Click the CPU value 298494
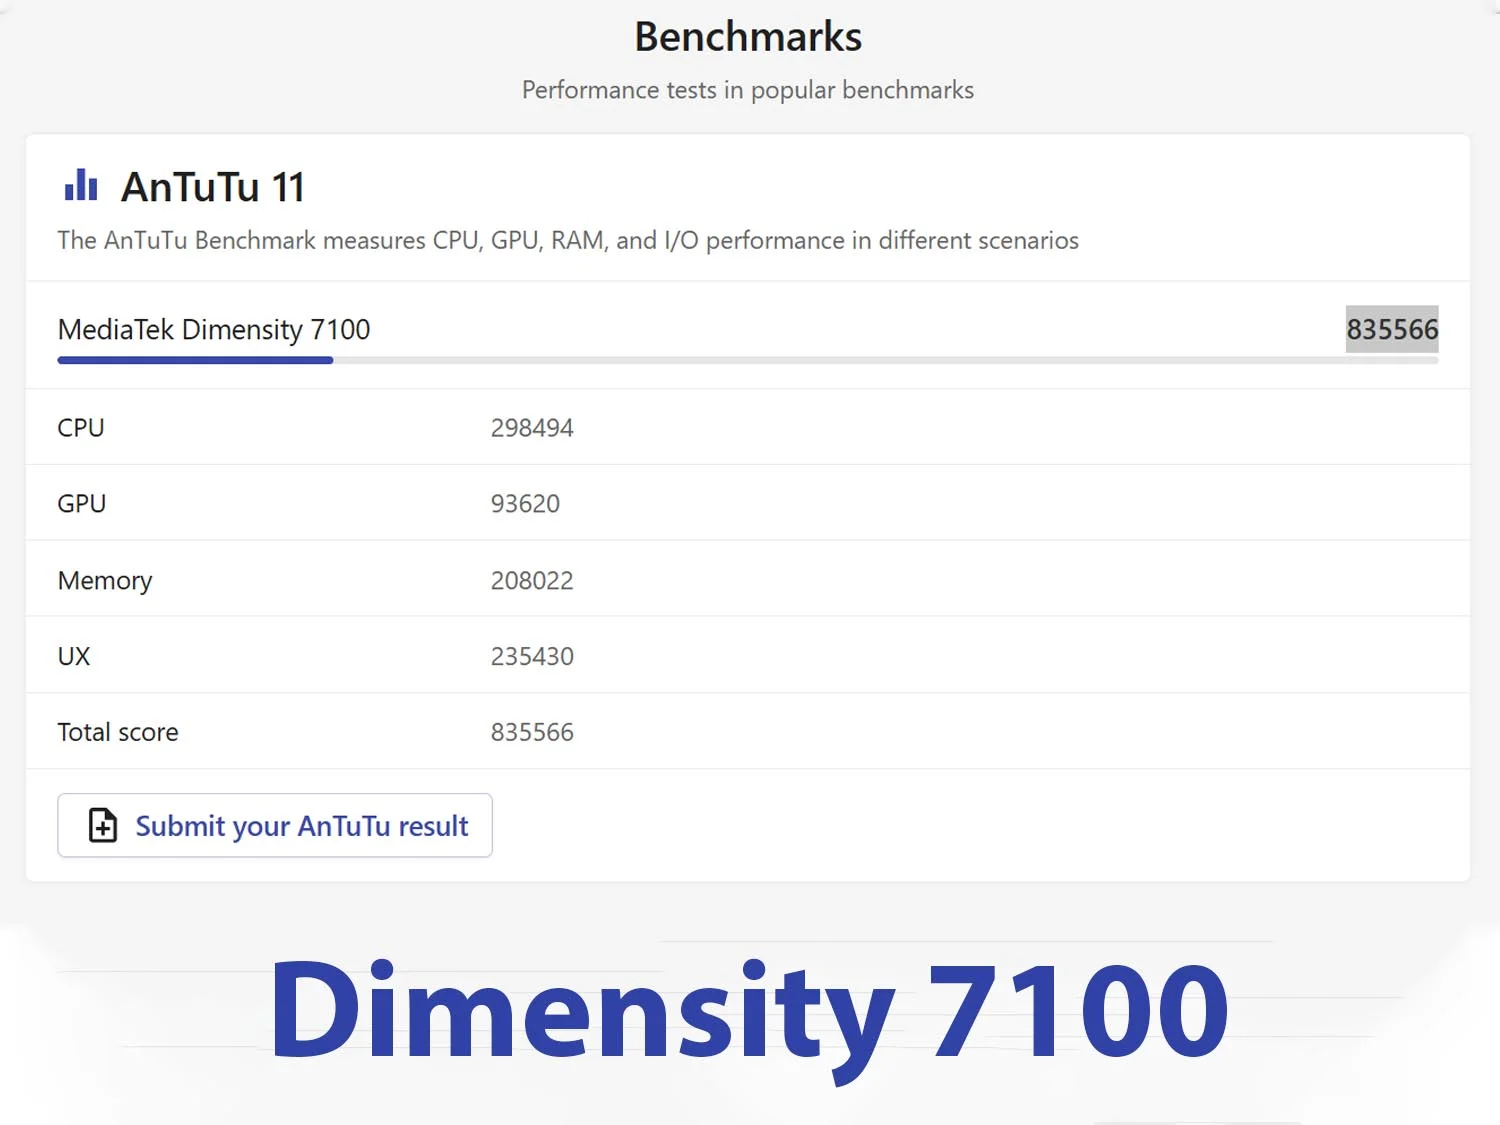 pyautogui.click(x=532, y=428)
